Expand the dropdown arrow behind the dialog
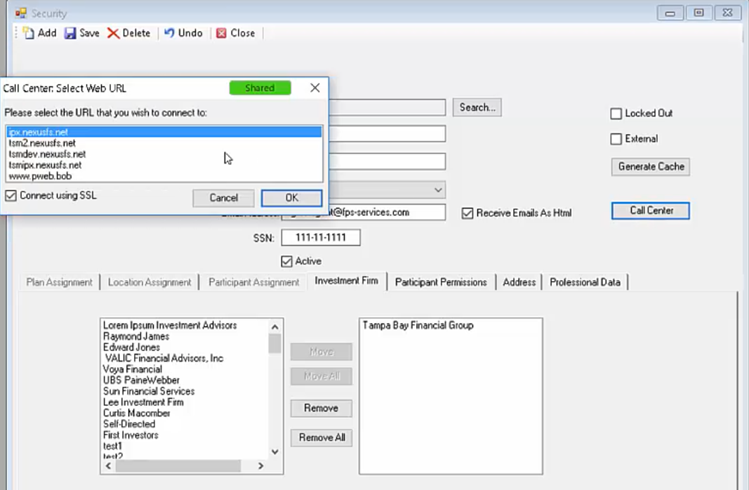This screenshot has height=490, width=749. (x=438, y=189)
